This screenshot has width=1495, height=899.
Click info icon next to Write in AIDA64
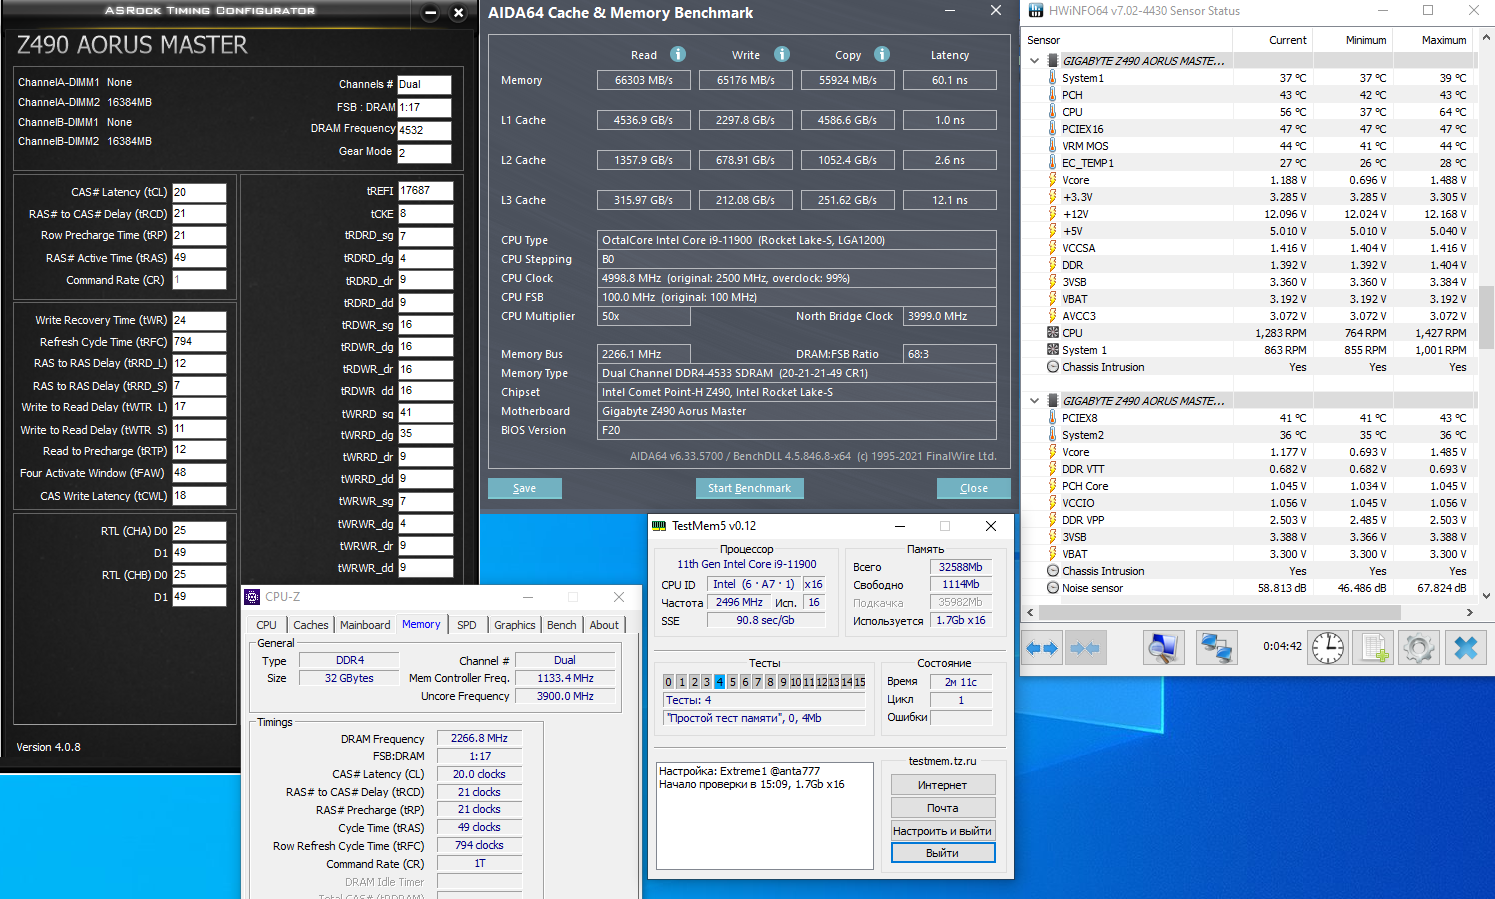(x=782, y=54)
